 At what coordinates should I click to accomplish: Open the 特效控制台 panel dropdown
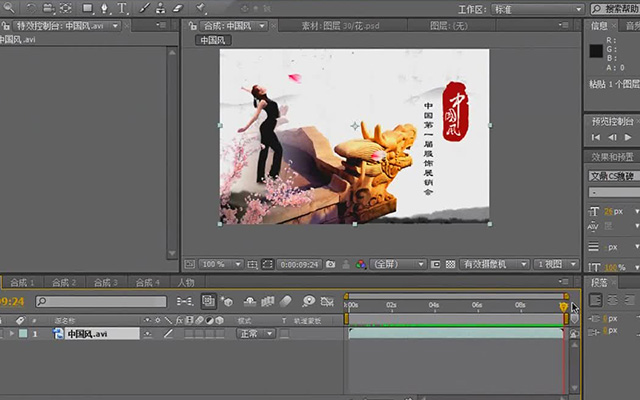click(x=67, y=26)
